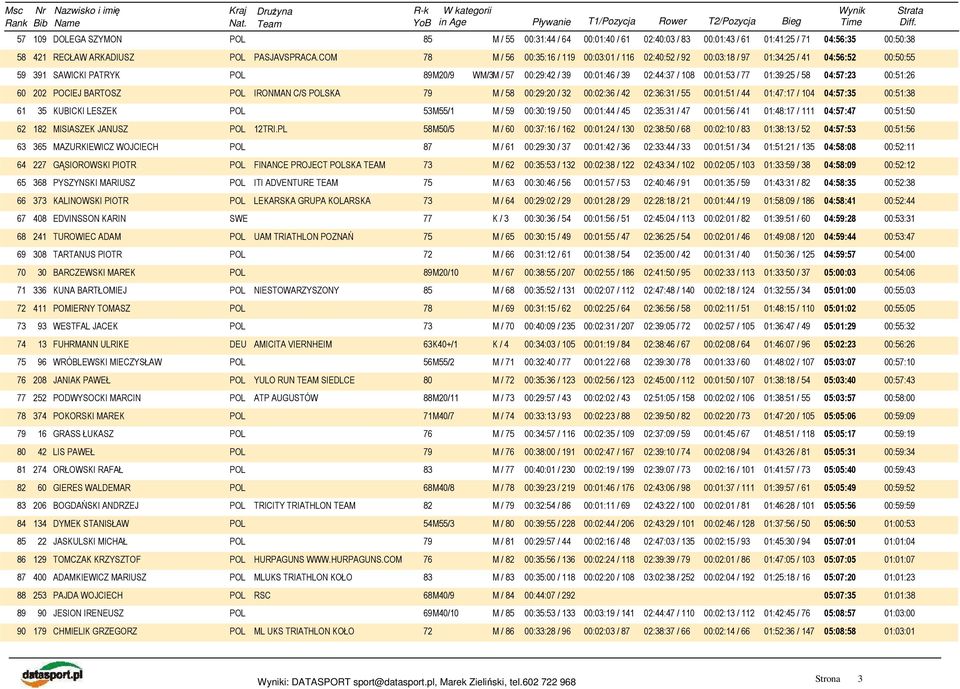Select team LEKARSKA GRUPA KOLARSKA
Image resolution: width=960 pixels, height=689 pixels.
312,200
